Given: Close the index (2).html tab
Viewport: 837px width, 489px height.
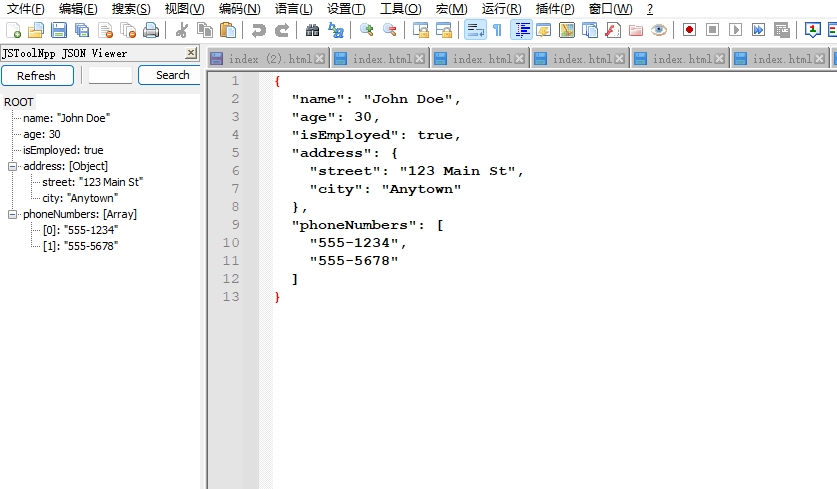Looking at the screenshot, I should [319, 59].
